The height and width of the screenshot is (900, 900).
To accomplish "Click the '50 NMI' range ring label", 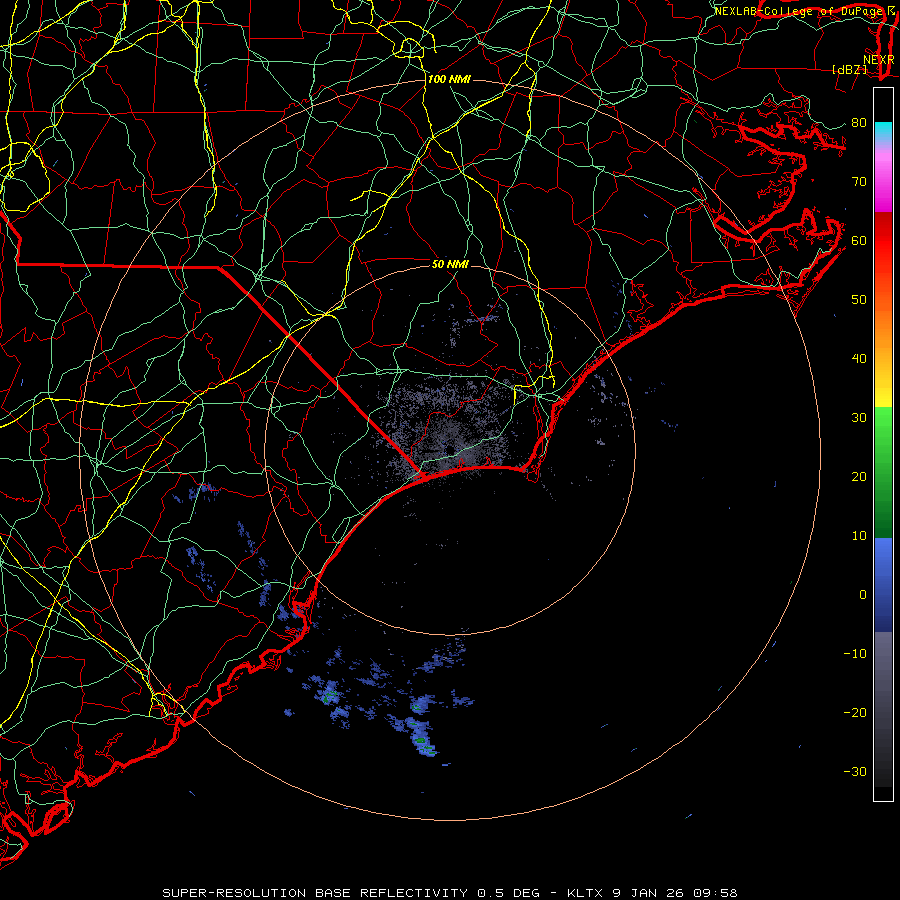I will pyautogui.click(x=450, y=264).
